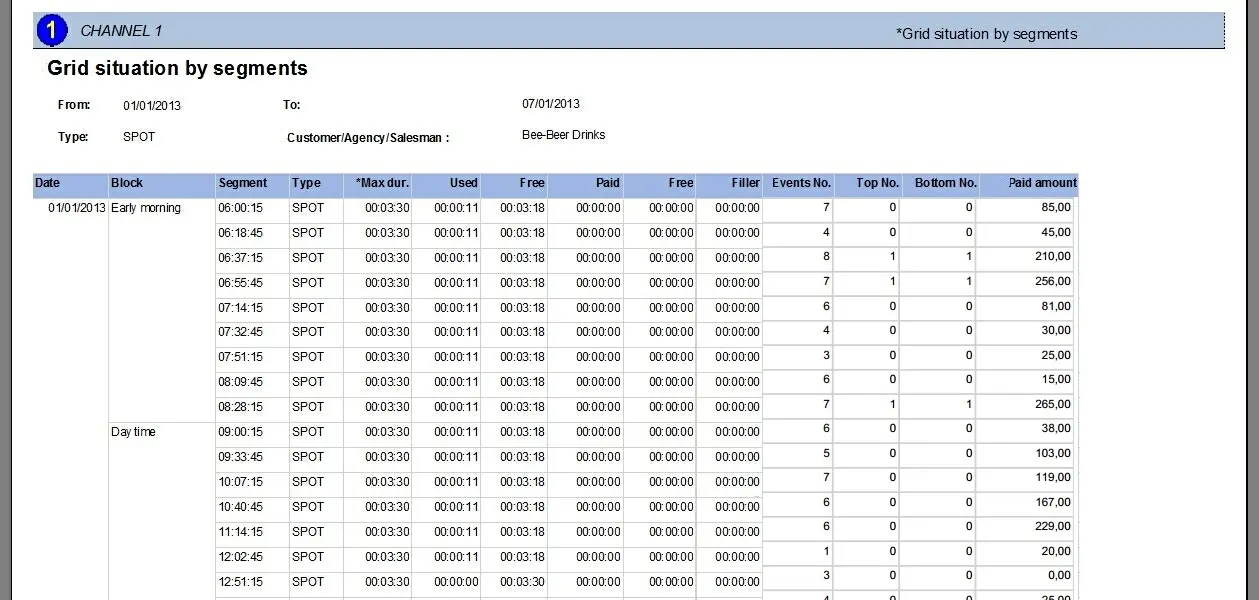
Task: Click the To date value 07/01/2013
Action: [551, 104]
